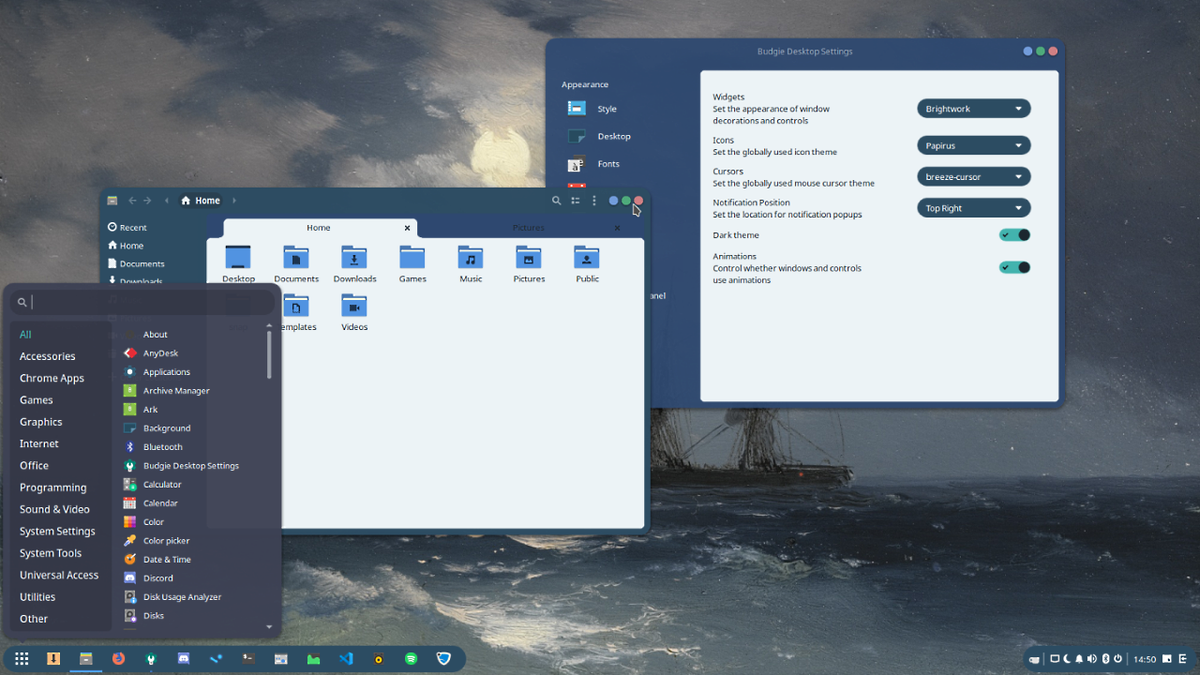1200x675 pixels.
Task: Open the three-dot menu in file manager
Action: pyautogui.click(x=594, y=201)
